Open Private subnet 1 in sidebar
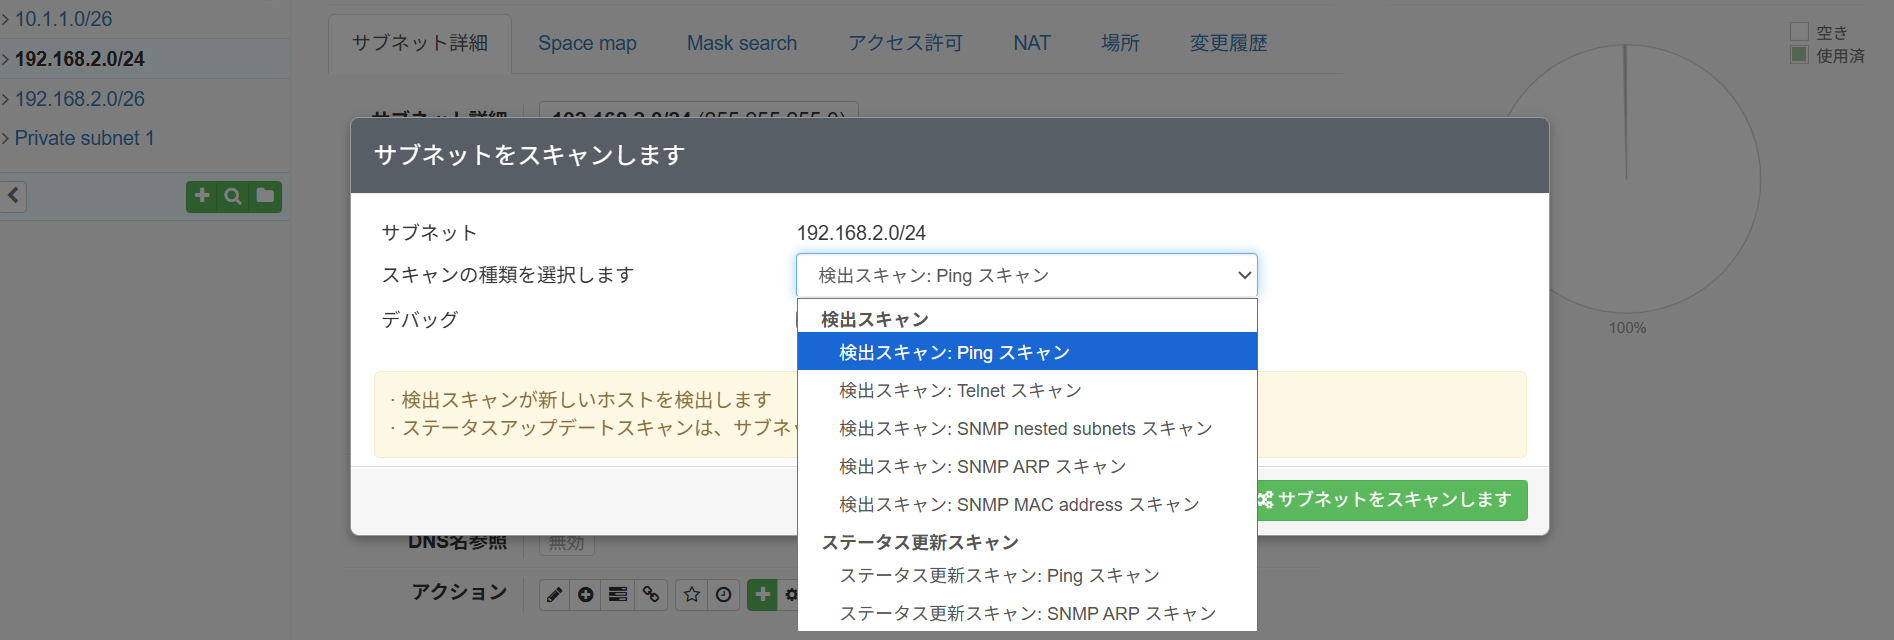Viewport: 1894px width, 640px height. 85,138
